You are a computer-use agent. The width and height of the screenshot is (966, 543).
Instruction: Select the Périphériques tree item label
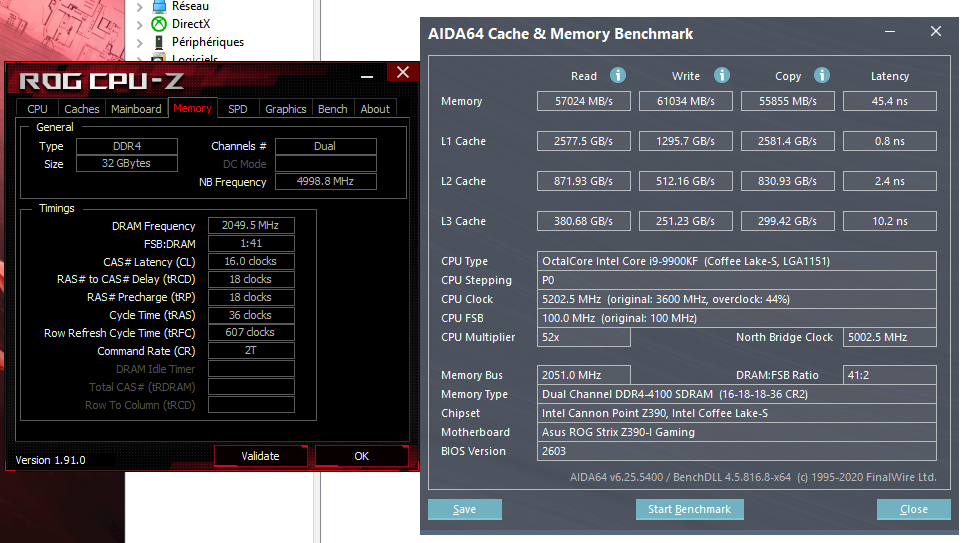click(x=208, y=42)
